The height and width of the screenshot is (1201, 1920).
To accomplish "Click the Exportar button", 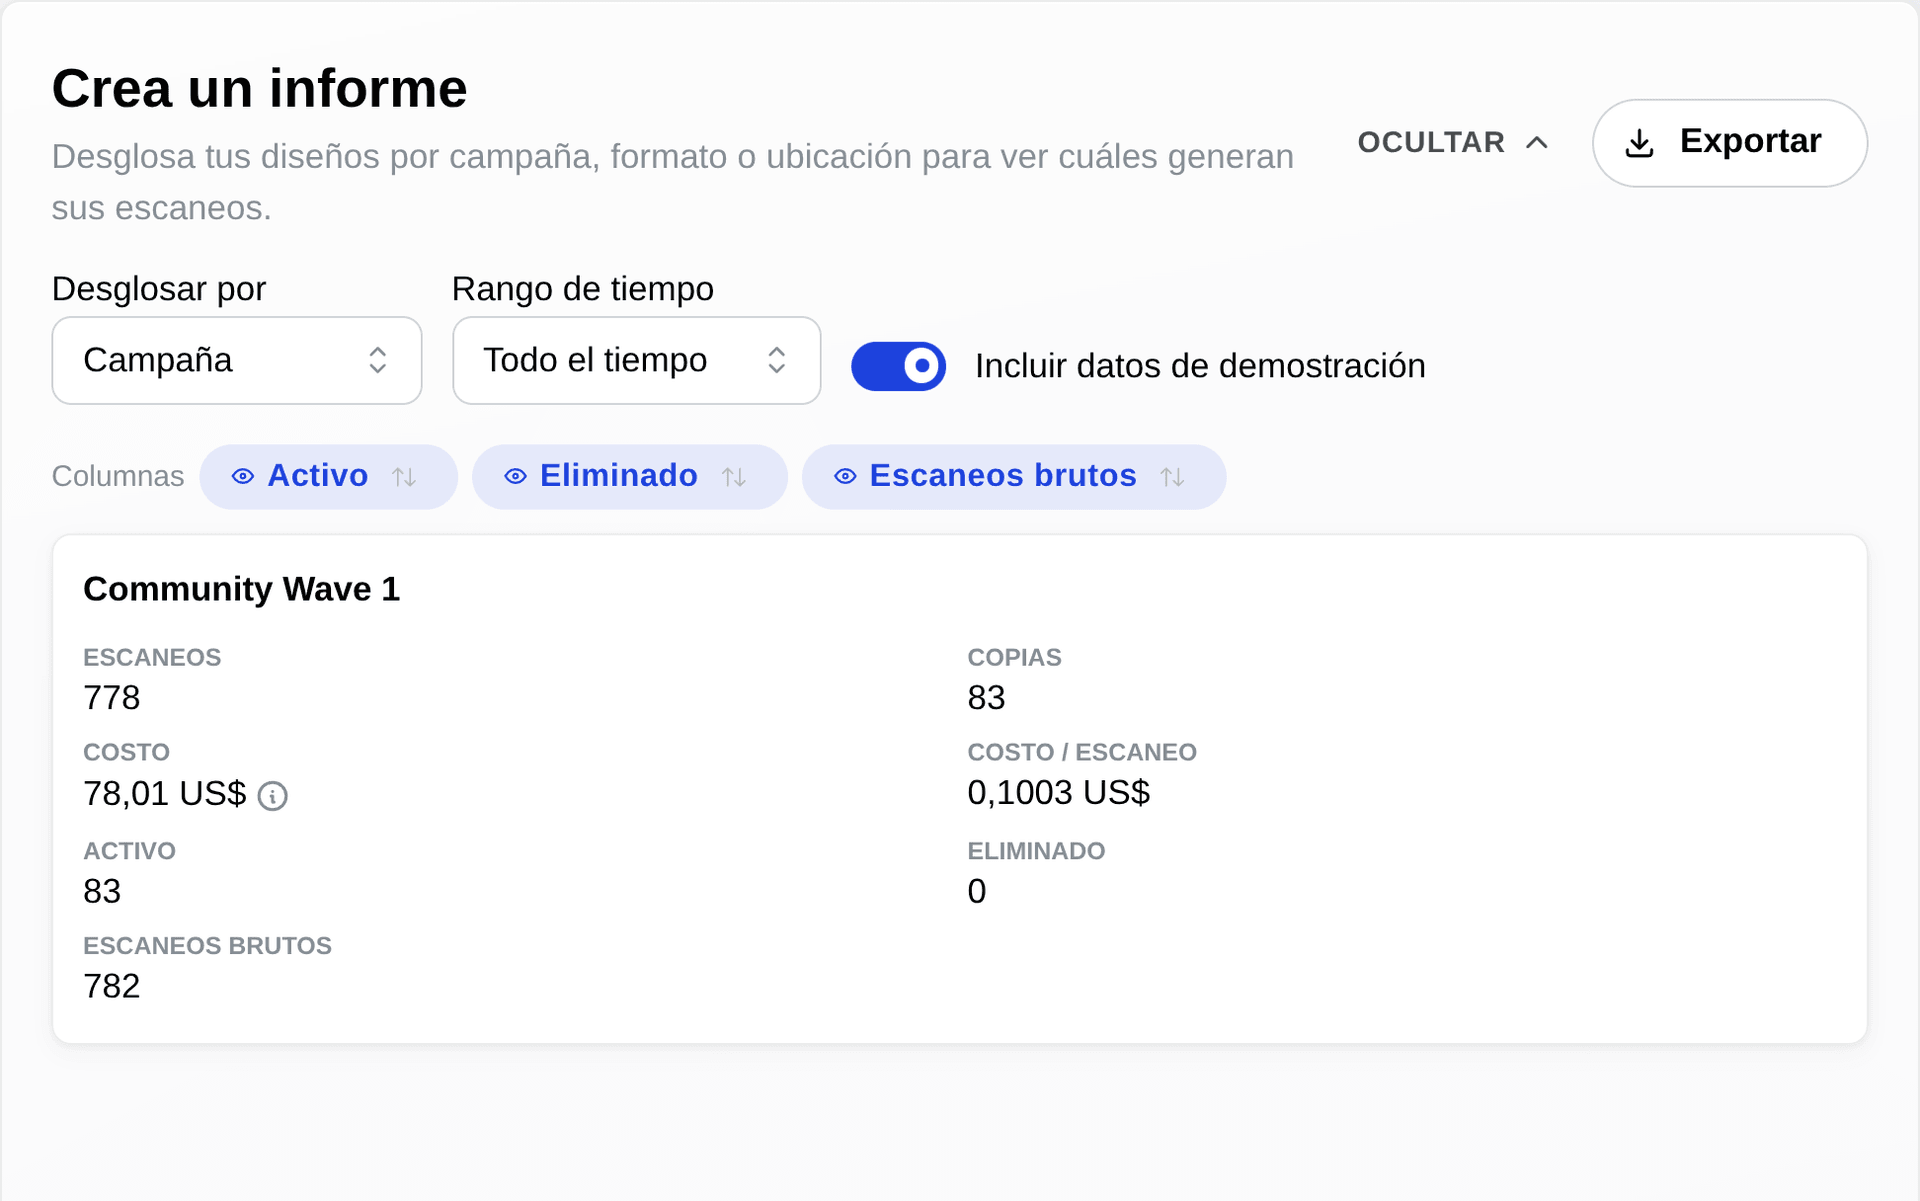I will coord(1730,143).
